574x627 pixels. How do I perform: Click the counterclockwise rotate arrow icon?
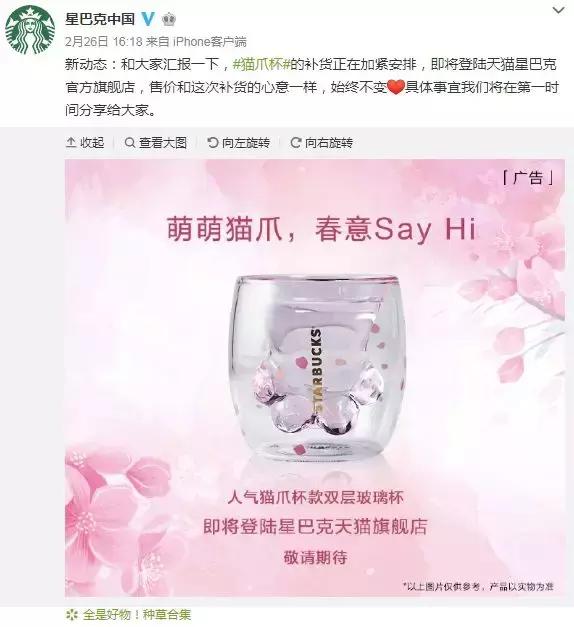tap(213, 142)
